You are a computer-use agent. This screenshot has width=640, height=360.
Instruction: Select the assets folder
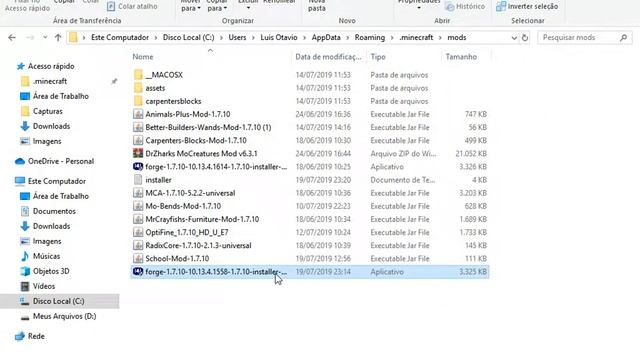click(x=155, y=88)
